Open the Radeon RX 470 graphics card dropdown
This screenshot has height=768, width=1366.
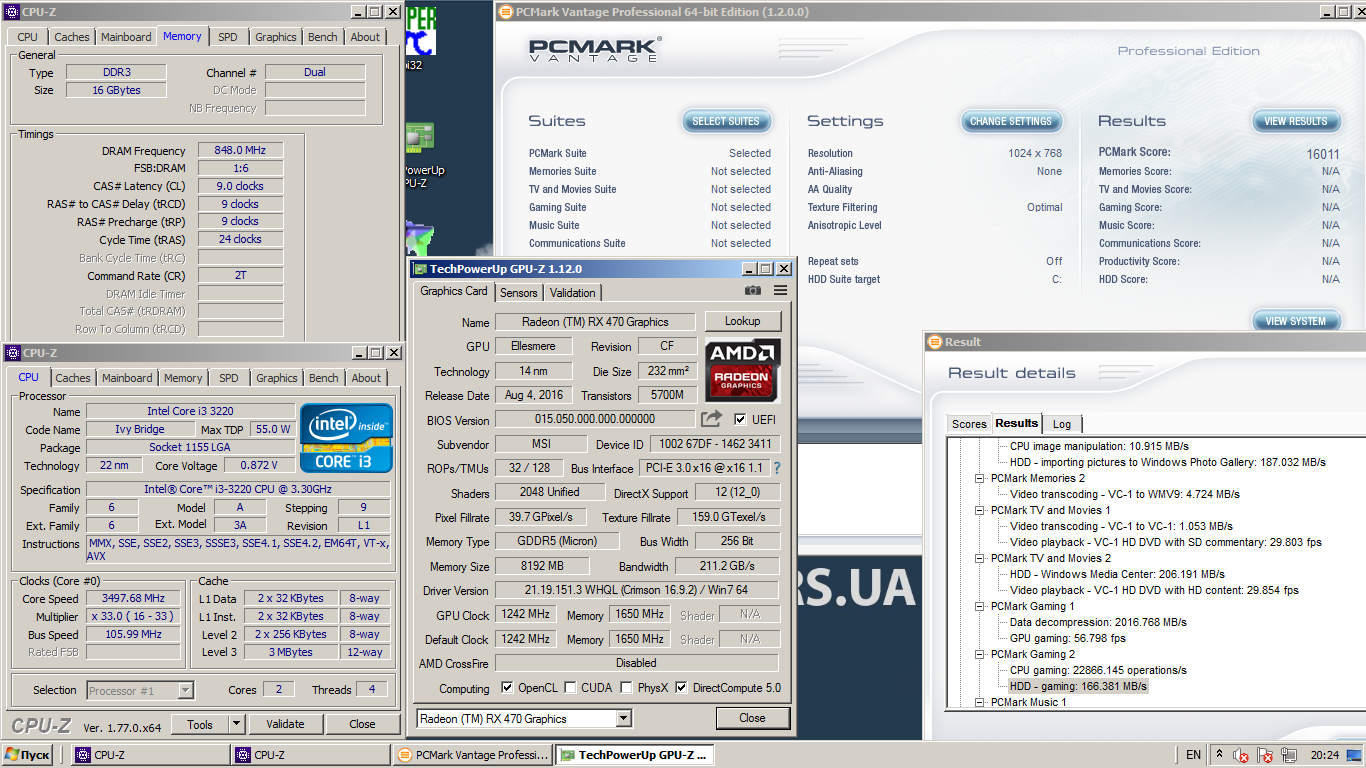point(623,719)
